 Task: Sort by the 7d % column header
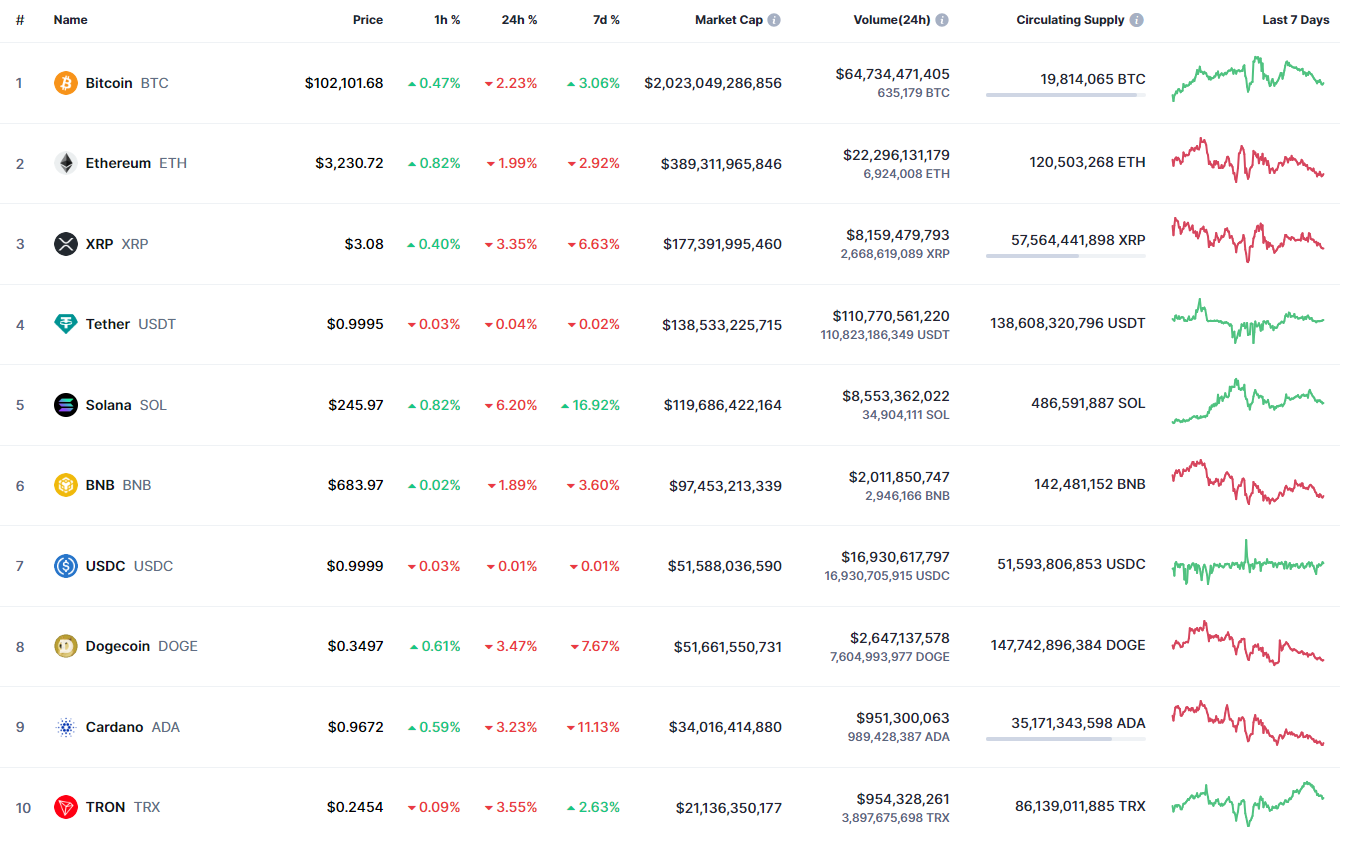coord(606,20)
